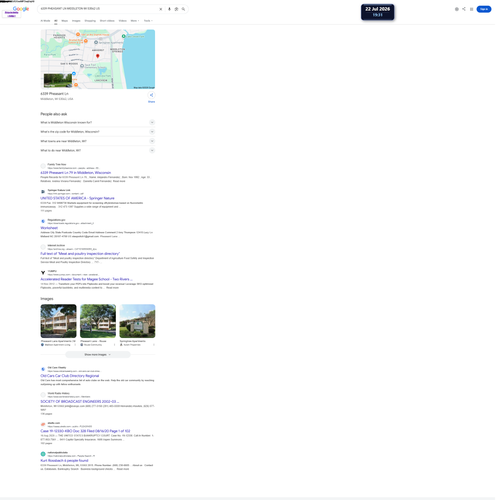
Task: Click the share icon in top header
Action: pos(464,9)
